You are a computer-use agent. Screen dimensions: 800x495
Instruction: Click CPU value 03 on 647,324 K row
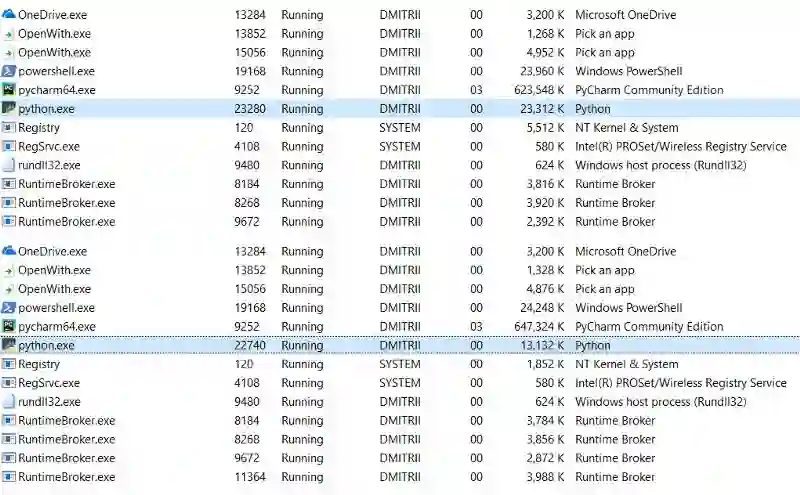[x=476, y=327]
